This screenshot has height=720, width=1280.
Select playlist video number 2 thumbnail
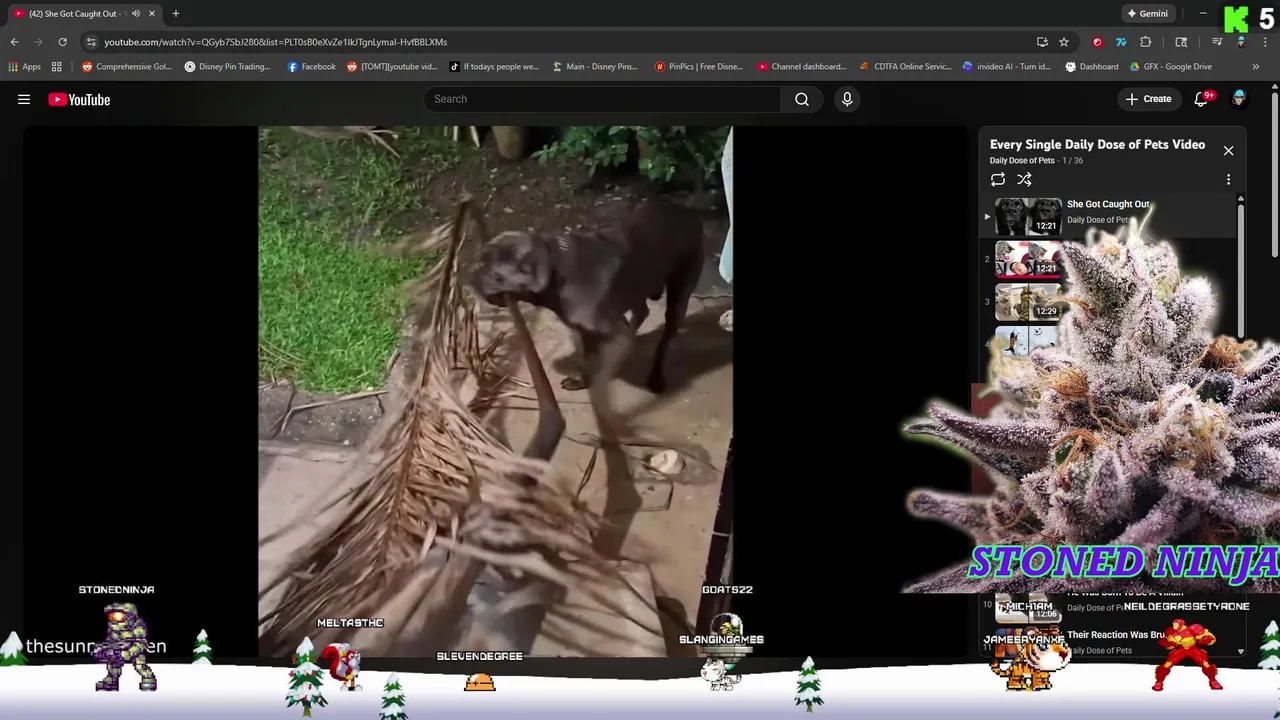[1028, 259]
